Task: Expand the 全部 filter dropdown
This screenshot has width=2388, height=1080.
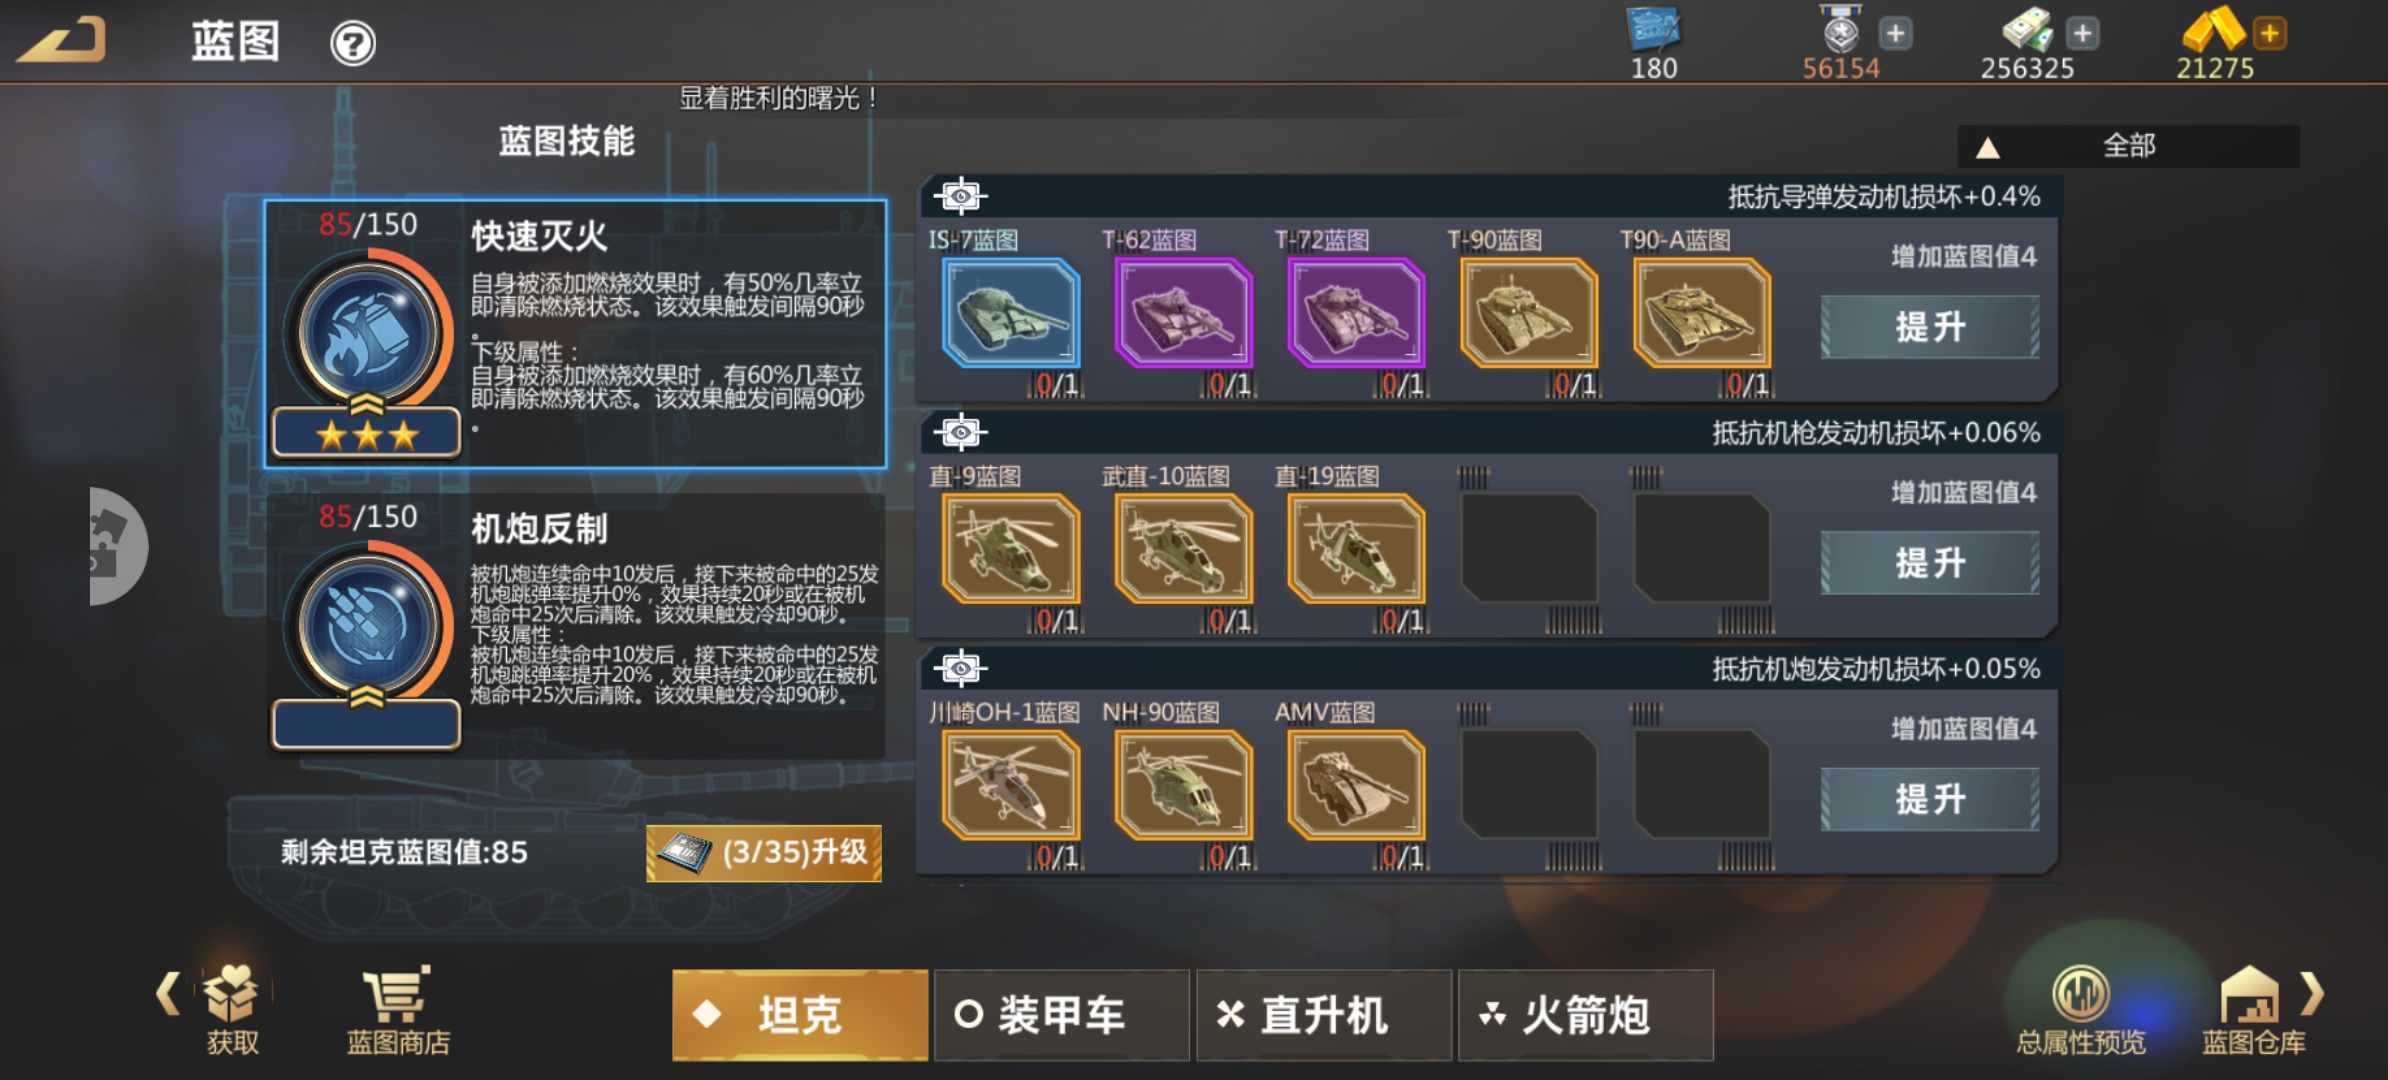Action: pyautogui.click(x=2128, y=146)
